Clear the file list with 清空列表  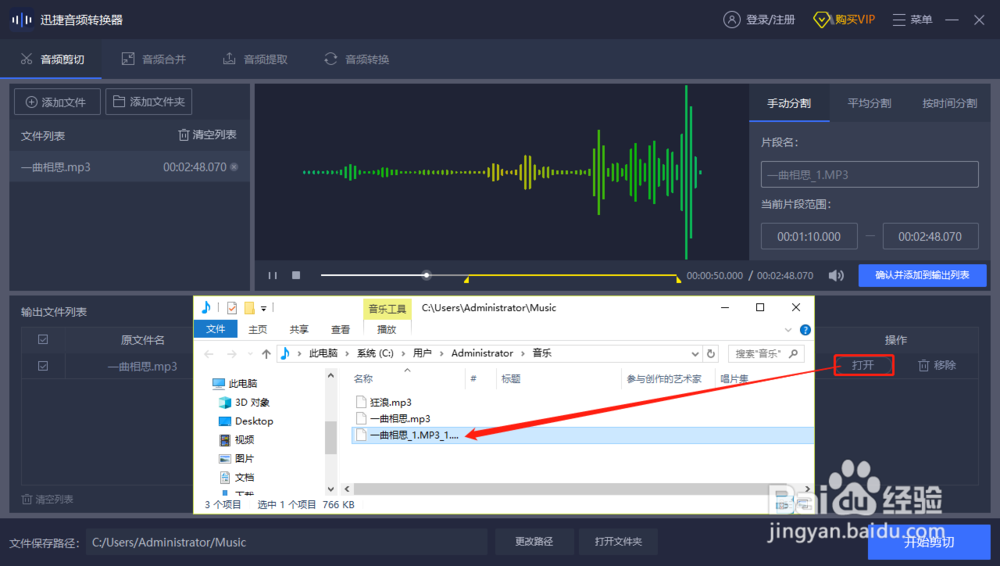pos(207,135)
